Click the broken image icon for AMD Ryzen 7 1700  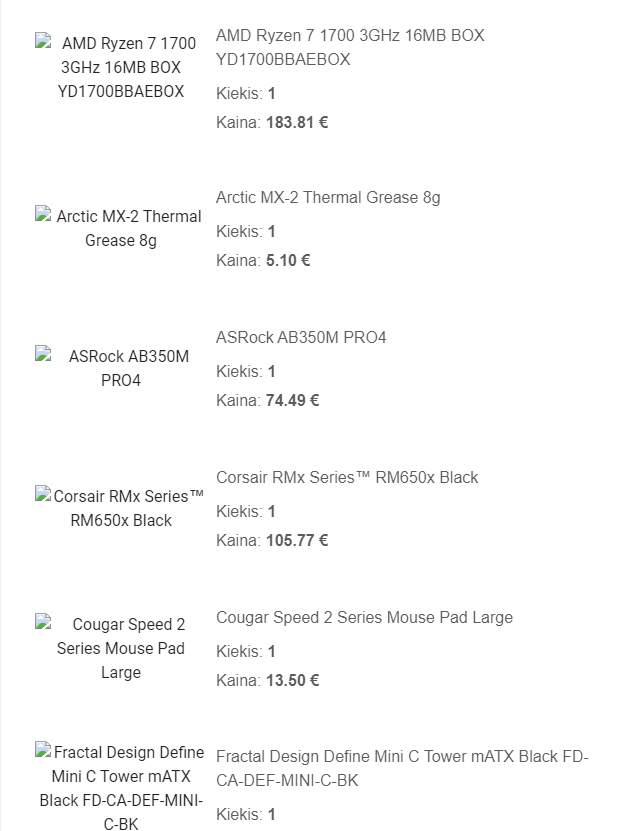click(x=43, y=41)
